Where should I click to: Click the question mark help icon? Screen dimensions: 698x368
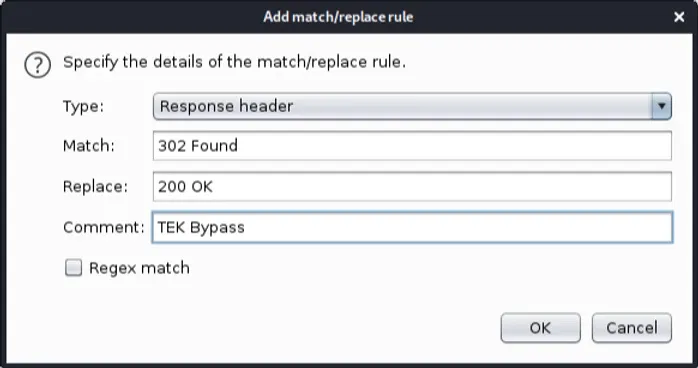click(x=37, y=65)
